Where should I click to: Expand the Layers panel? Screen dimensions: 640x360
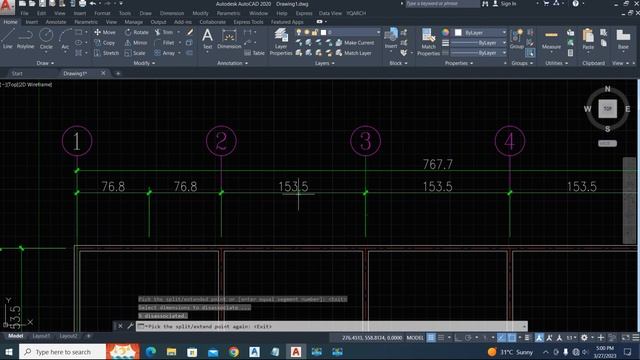click(x=324, y=63)
